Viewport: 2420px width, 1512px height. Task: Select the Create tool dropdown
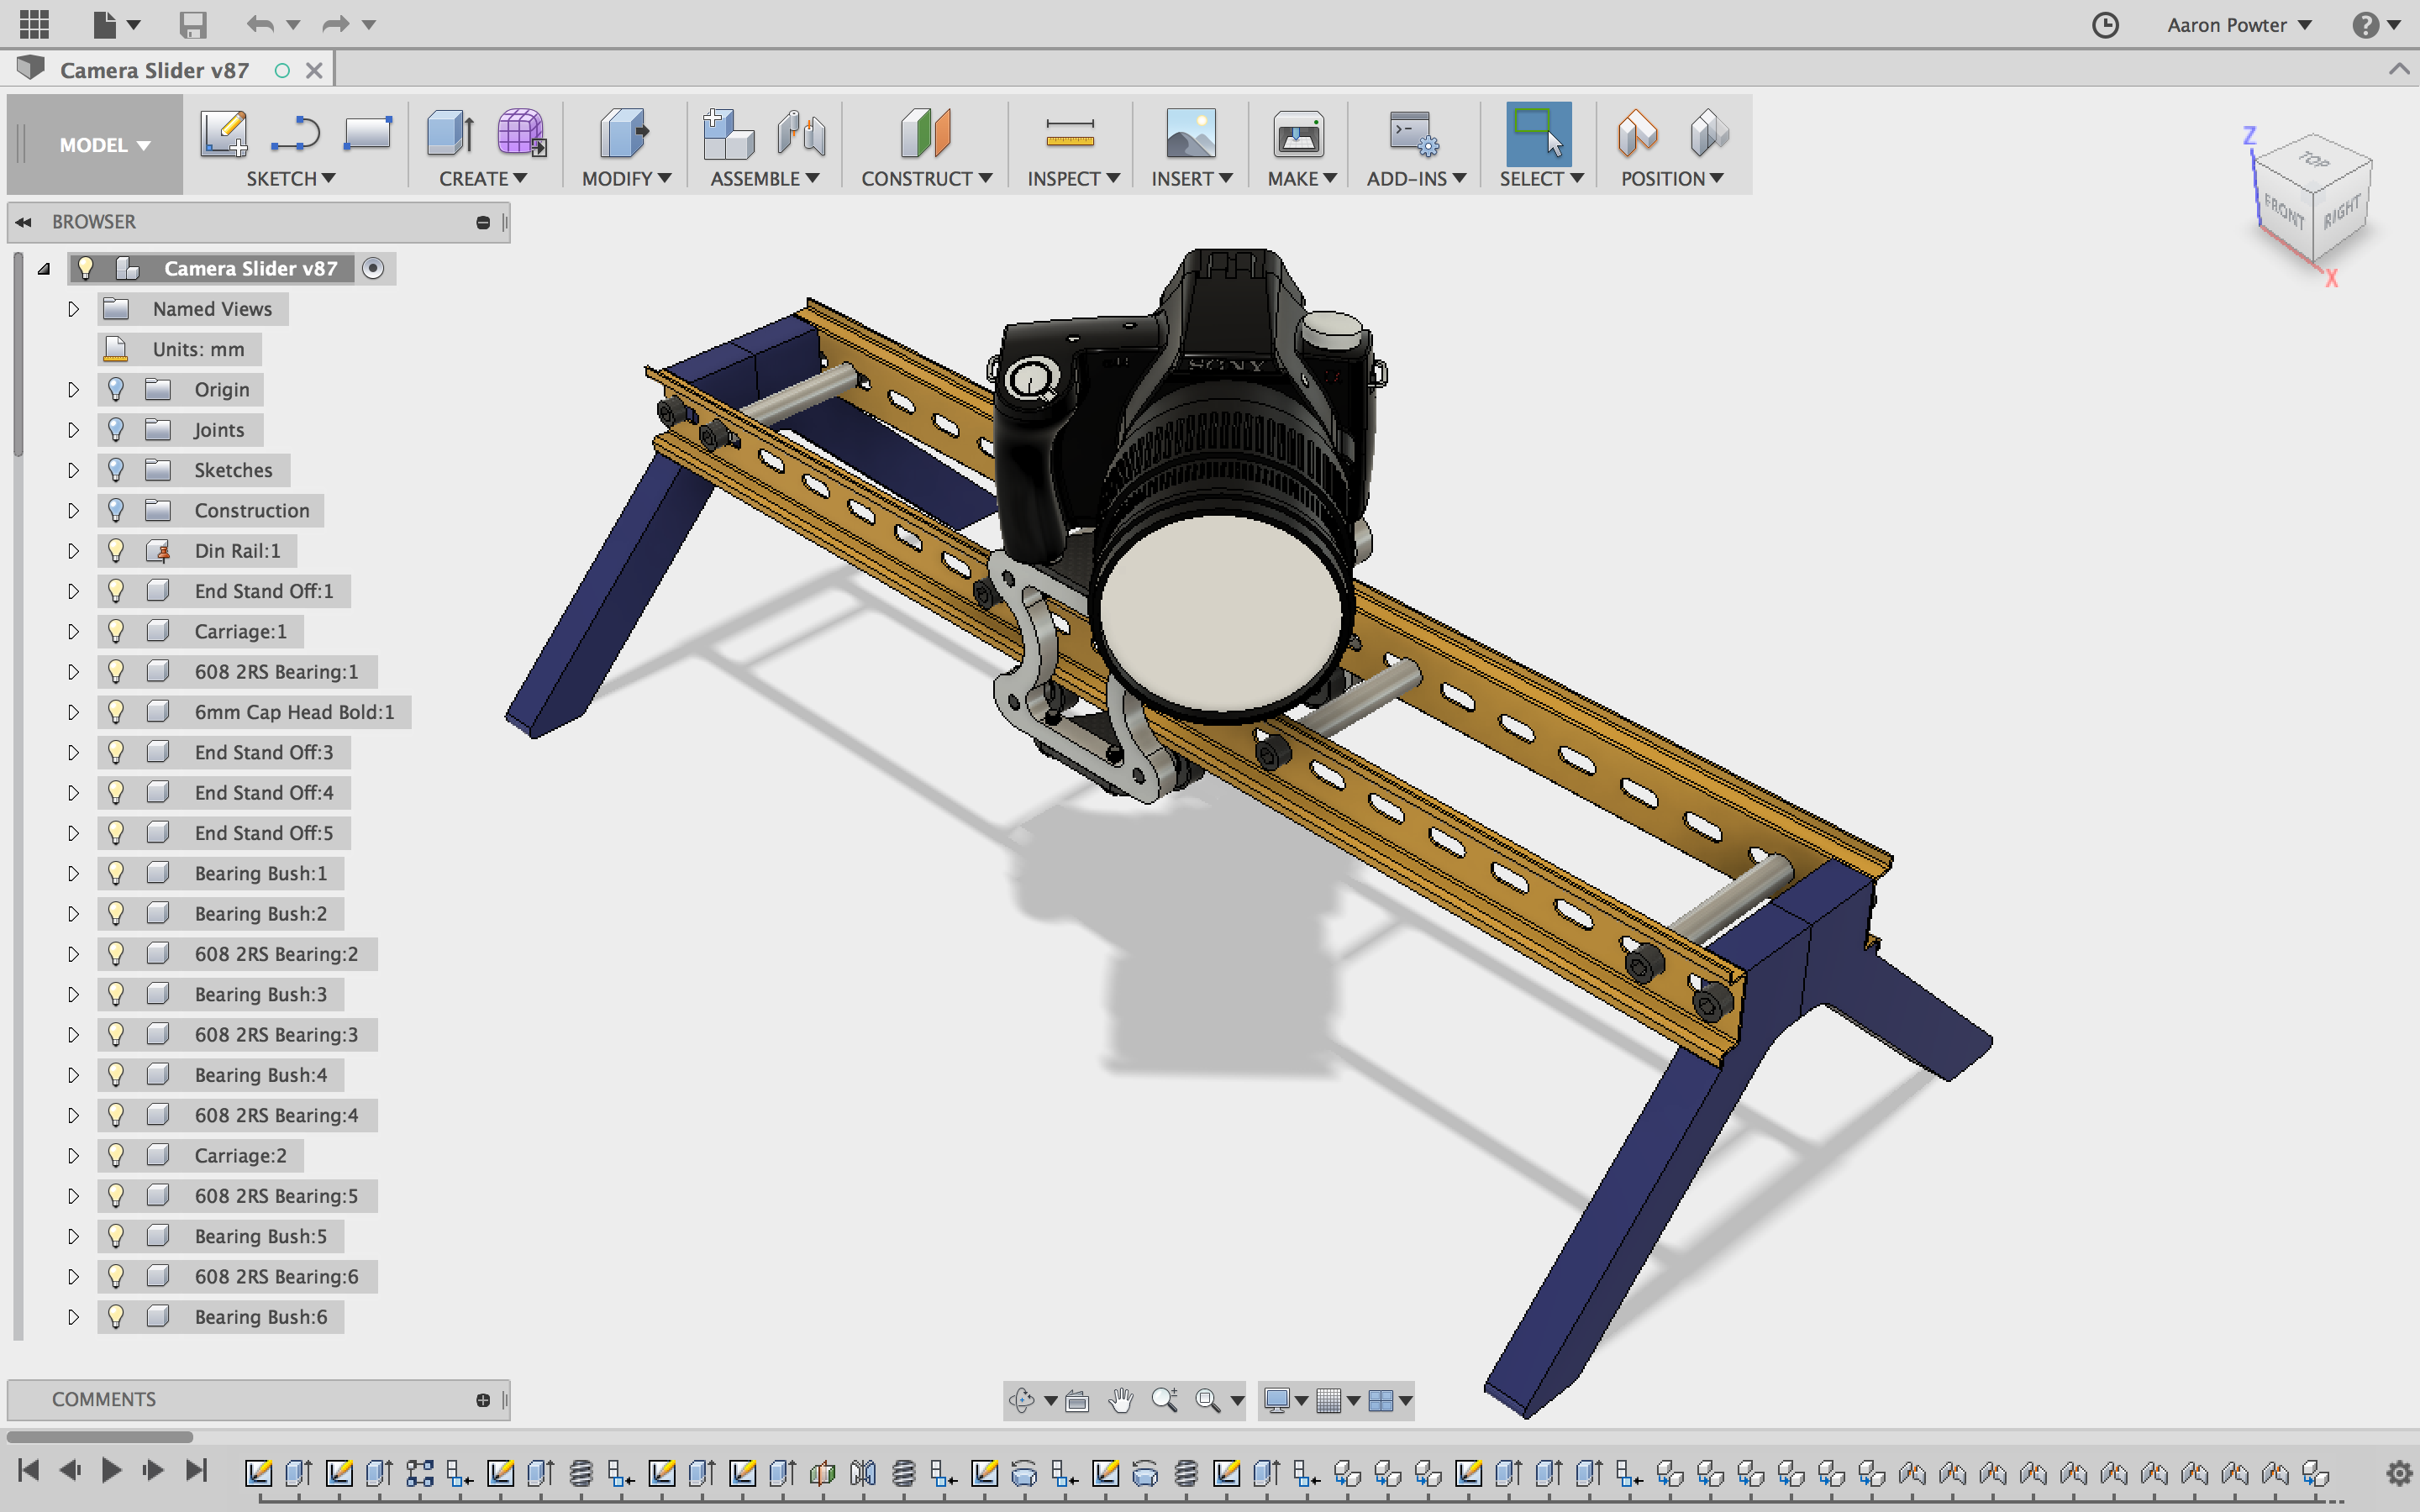[x=486, y=178]
